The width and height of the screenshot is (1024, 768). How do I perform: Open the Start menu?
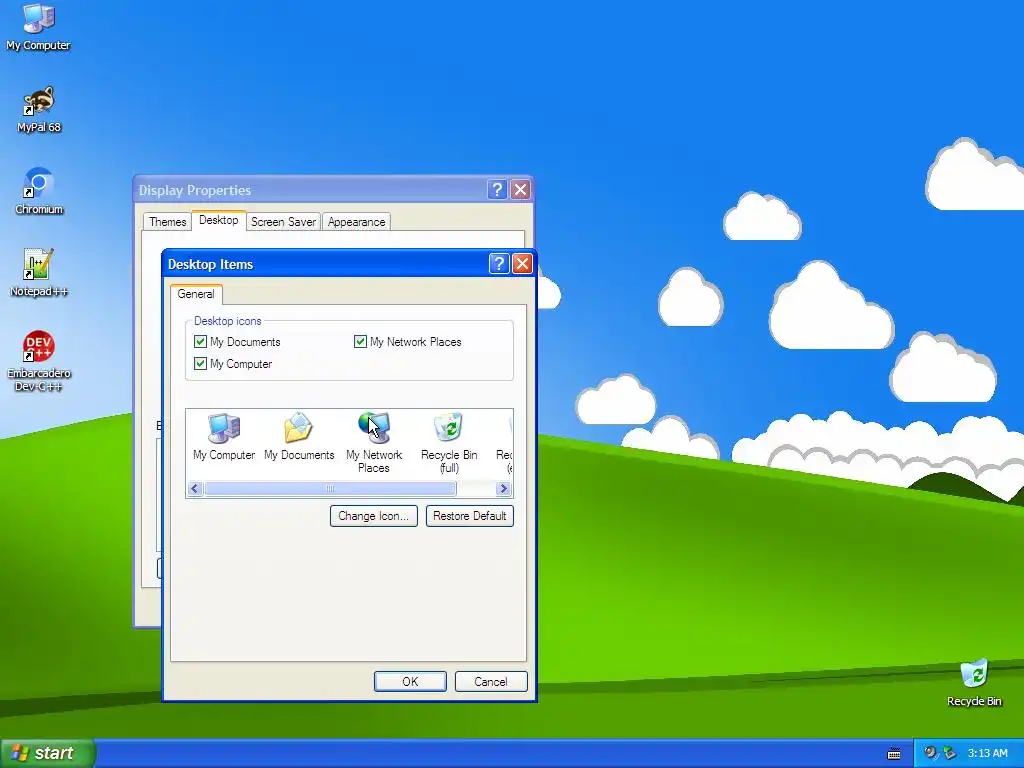coord(48,753)
